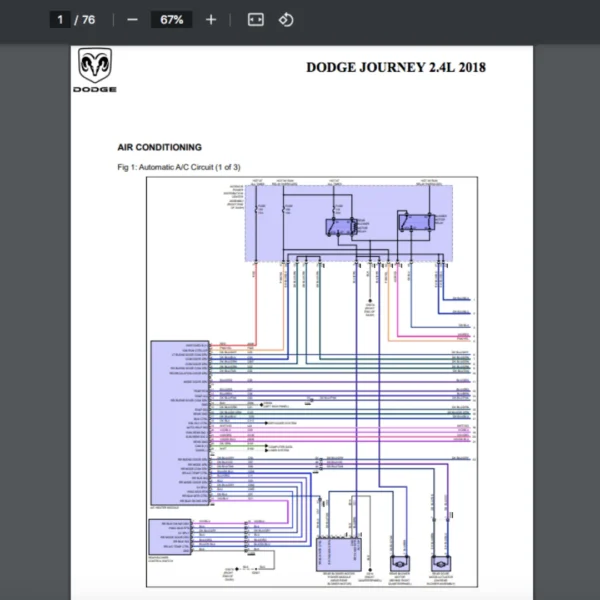This screenshot has width=600, height=600.
Task: Toggle fit to page width icon
Action: (x=256, y=20)
